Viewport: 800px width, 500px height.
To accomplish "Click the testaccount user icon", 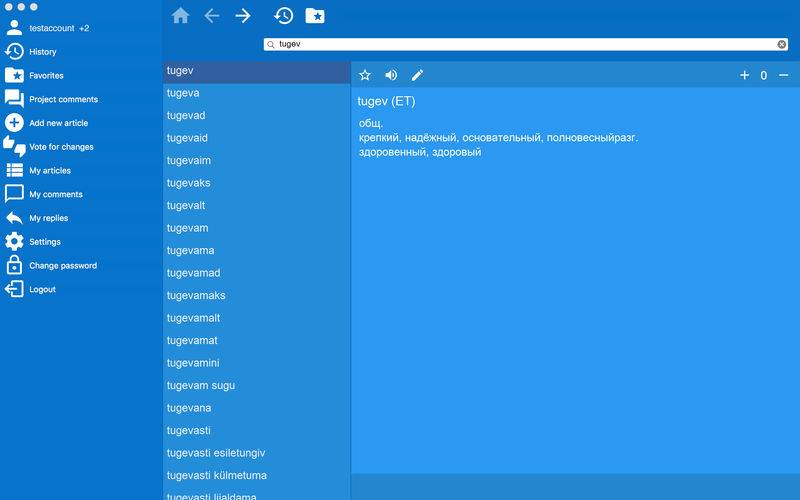I will [14, 28].
